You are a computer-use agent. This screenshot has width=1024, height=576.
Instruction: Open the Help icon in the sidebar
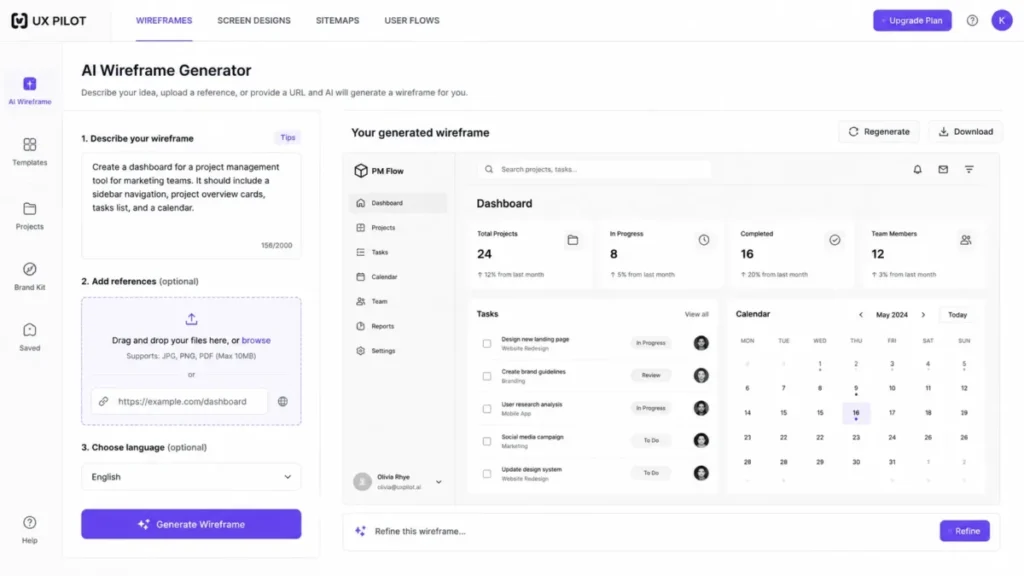click(x=29, y=522)
